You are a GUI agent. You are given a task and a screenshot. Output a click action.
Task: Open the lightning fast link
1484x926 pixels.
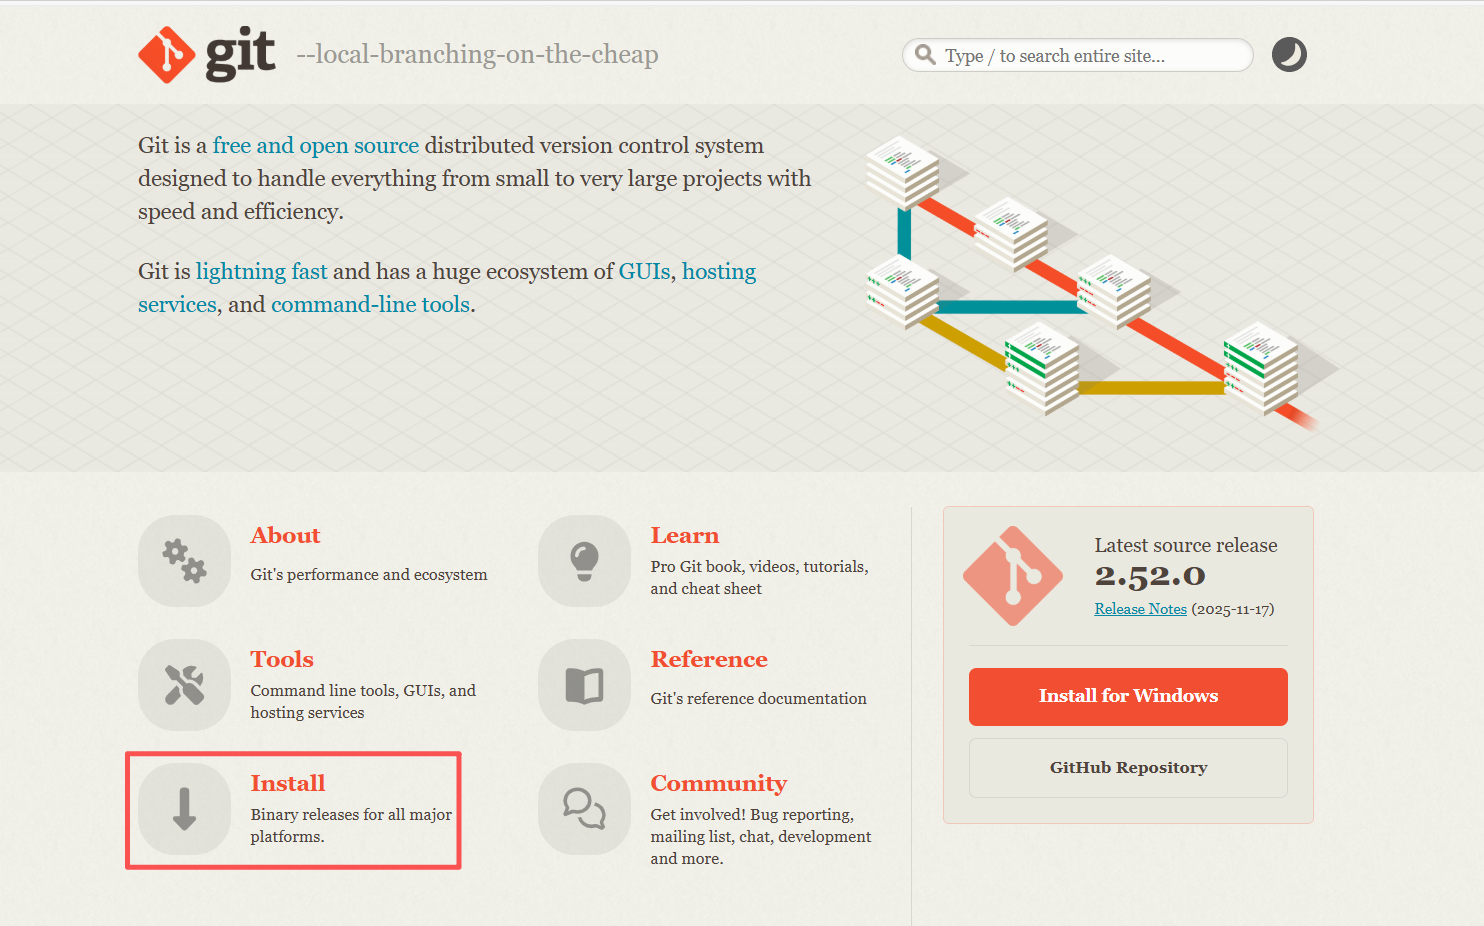coord(262,271)
